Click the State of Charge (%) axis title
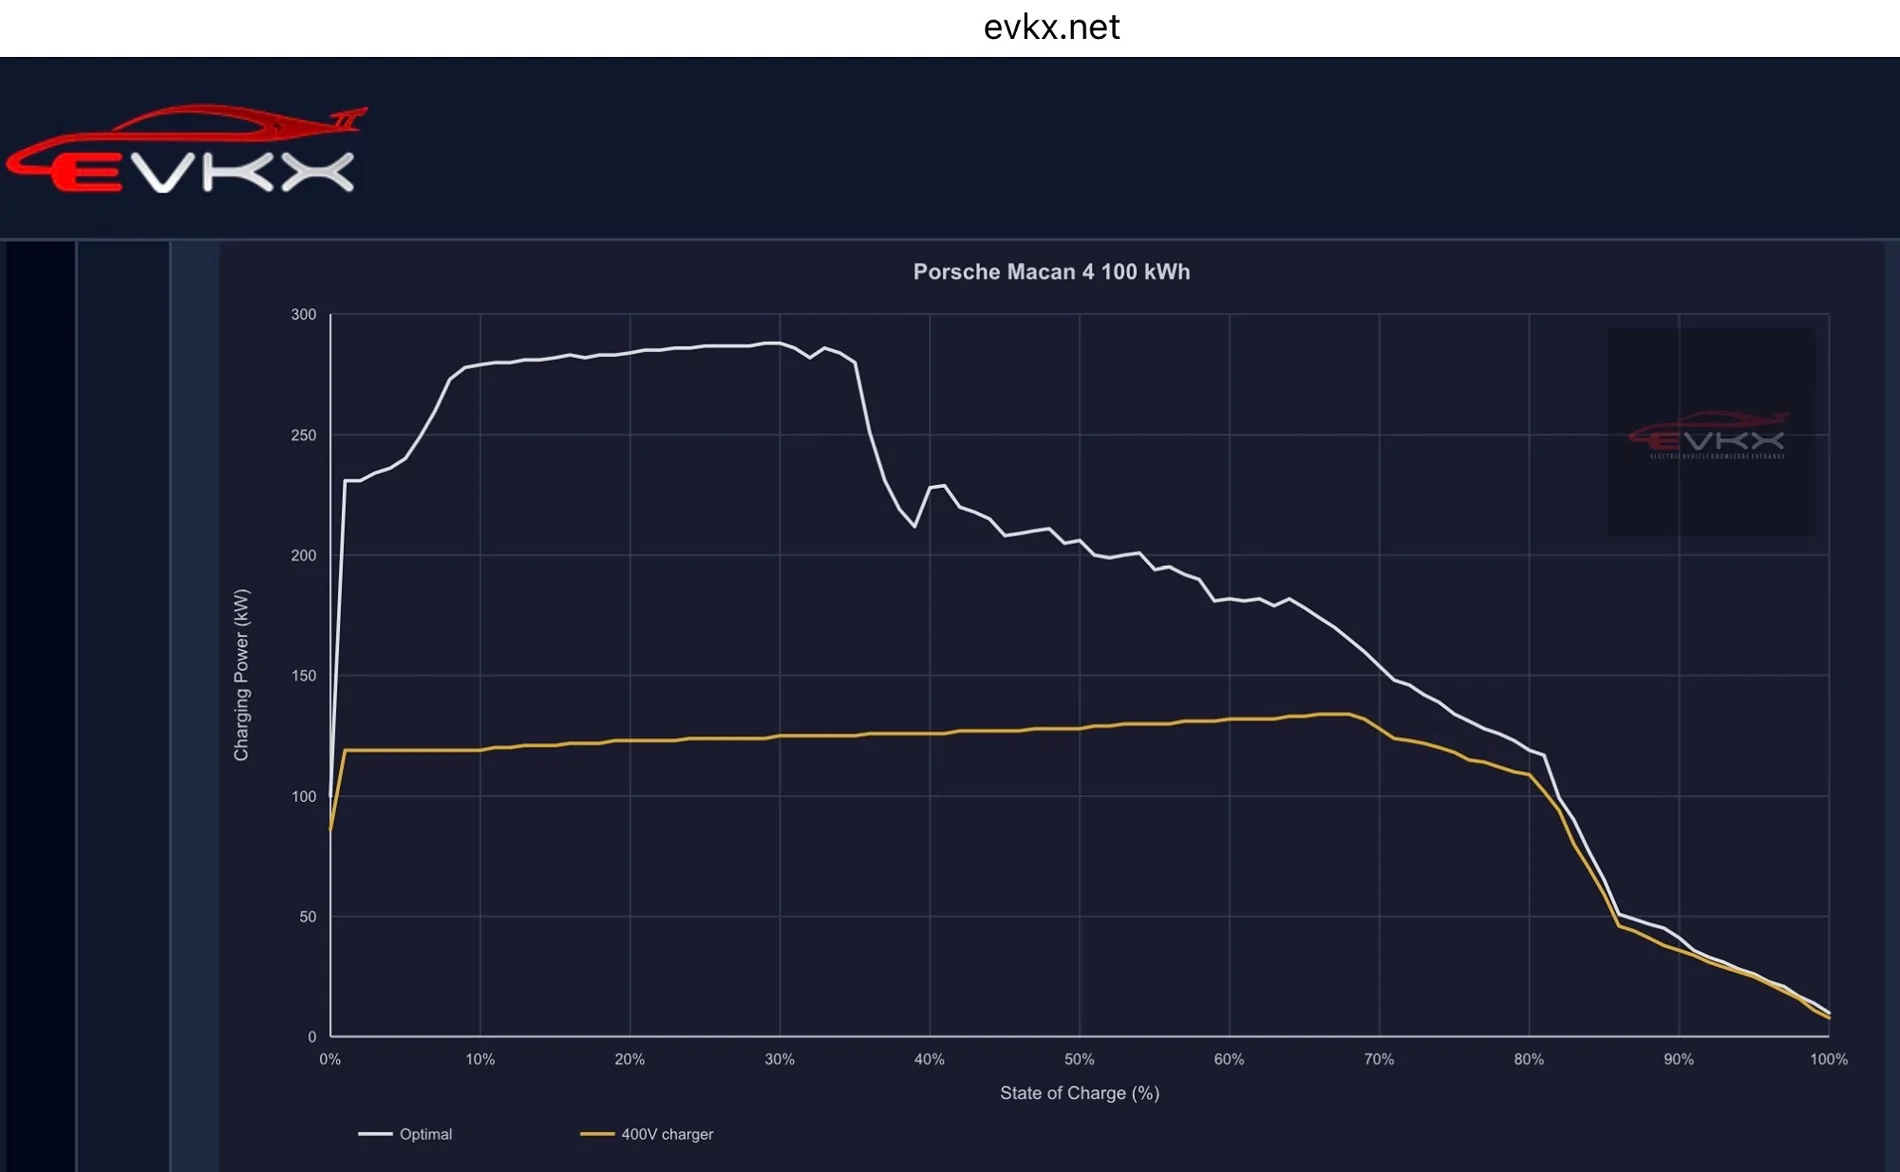Image resolution: width=1900 pixels, height=1172 pixels. pyautogui.click(x=1079, y=1093)
